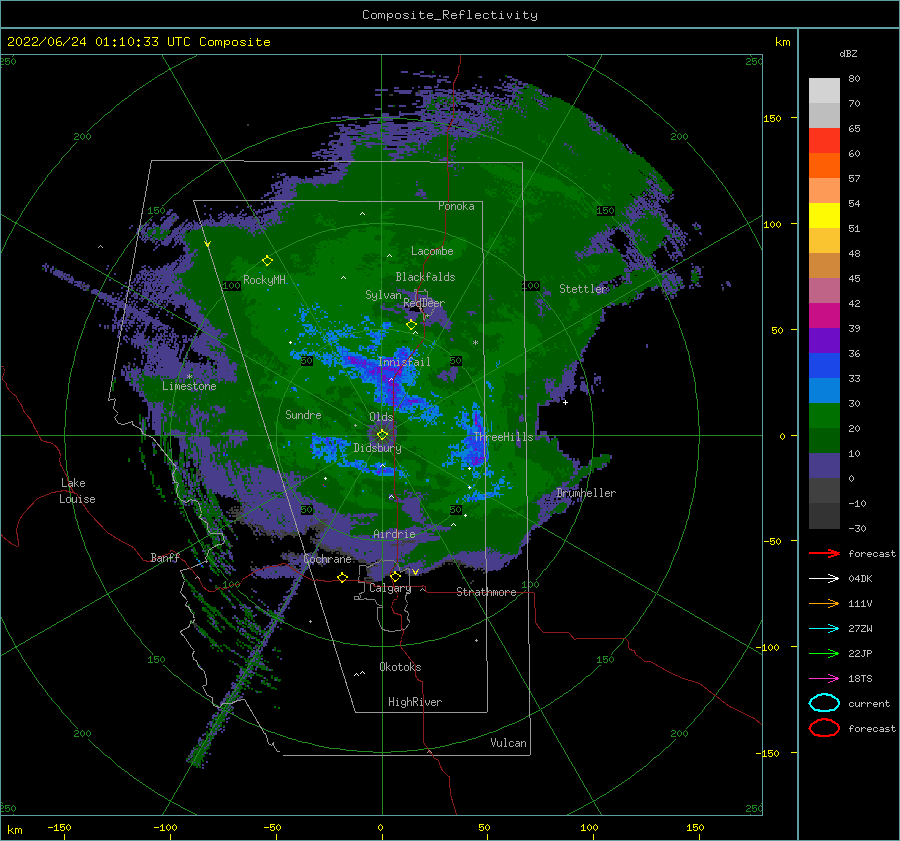Click the ThreeHills label
The height and width of the screenshot is (841, 900).
(503, 437)
